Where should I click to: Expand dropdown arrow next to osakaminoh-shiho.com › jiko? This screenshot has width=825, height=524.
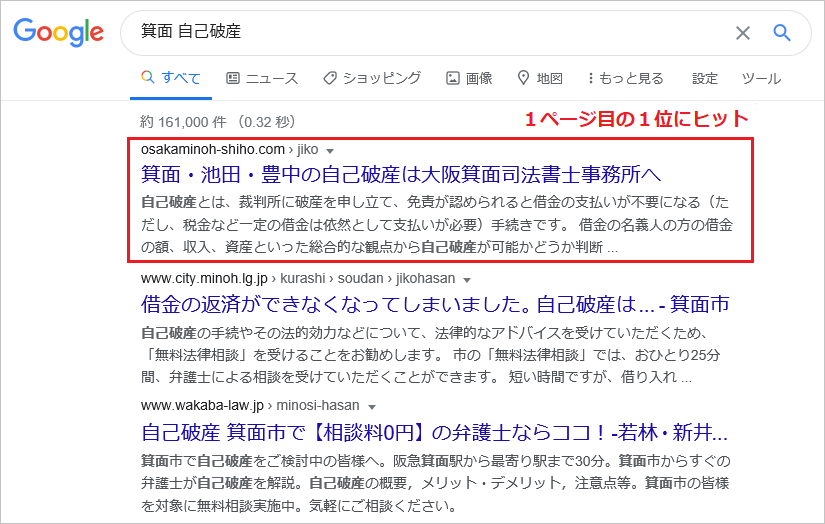tap(330, 151)
